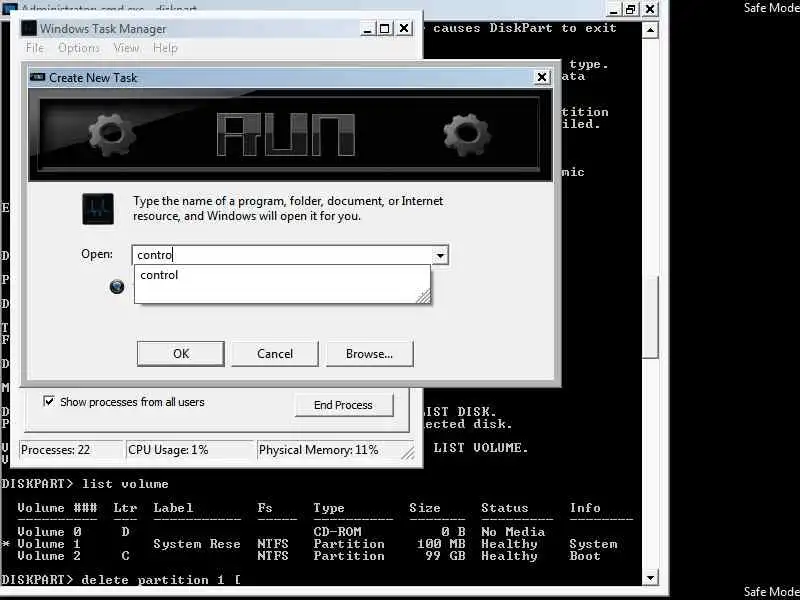Click the cmd window scroll up arrow
Viewport: 800px width, 600px height.
[x=650, y=30]
